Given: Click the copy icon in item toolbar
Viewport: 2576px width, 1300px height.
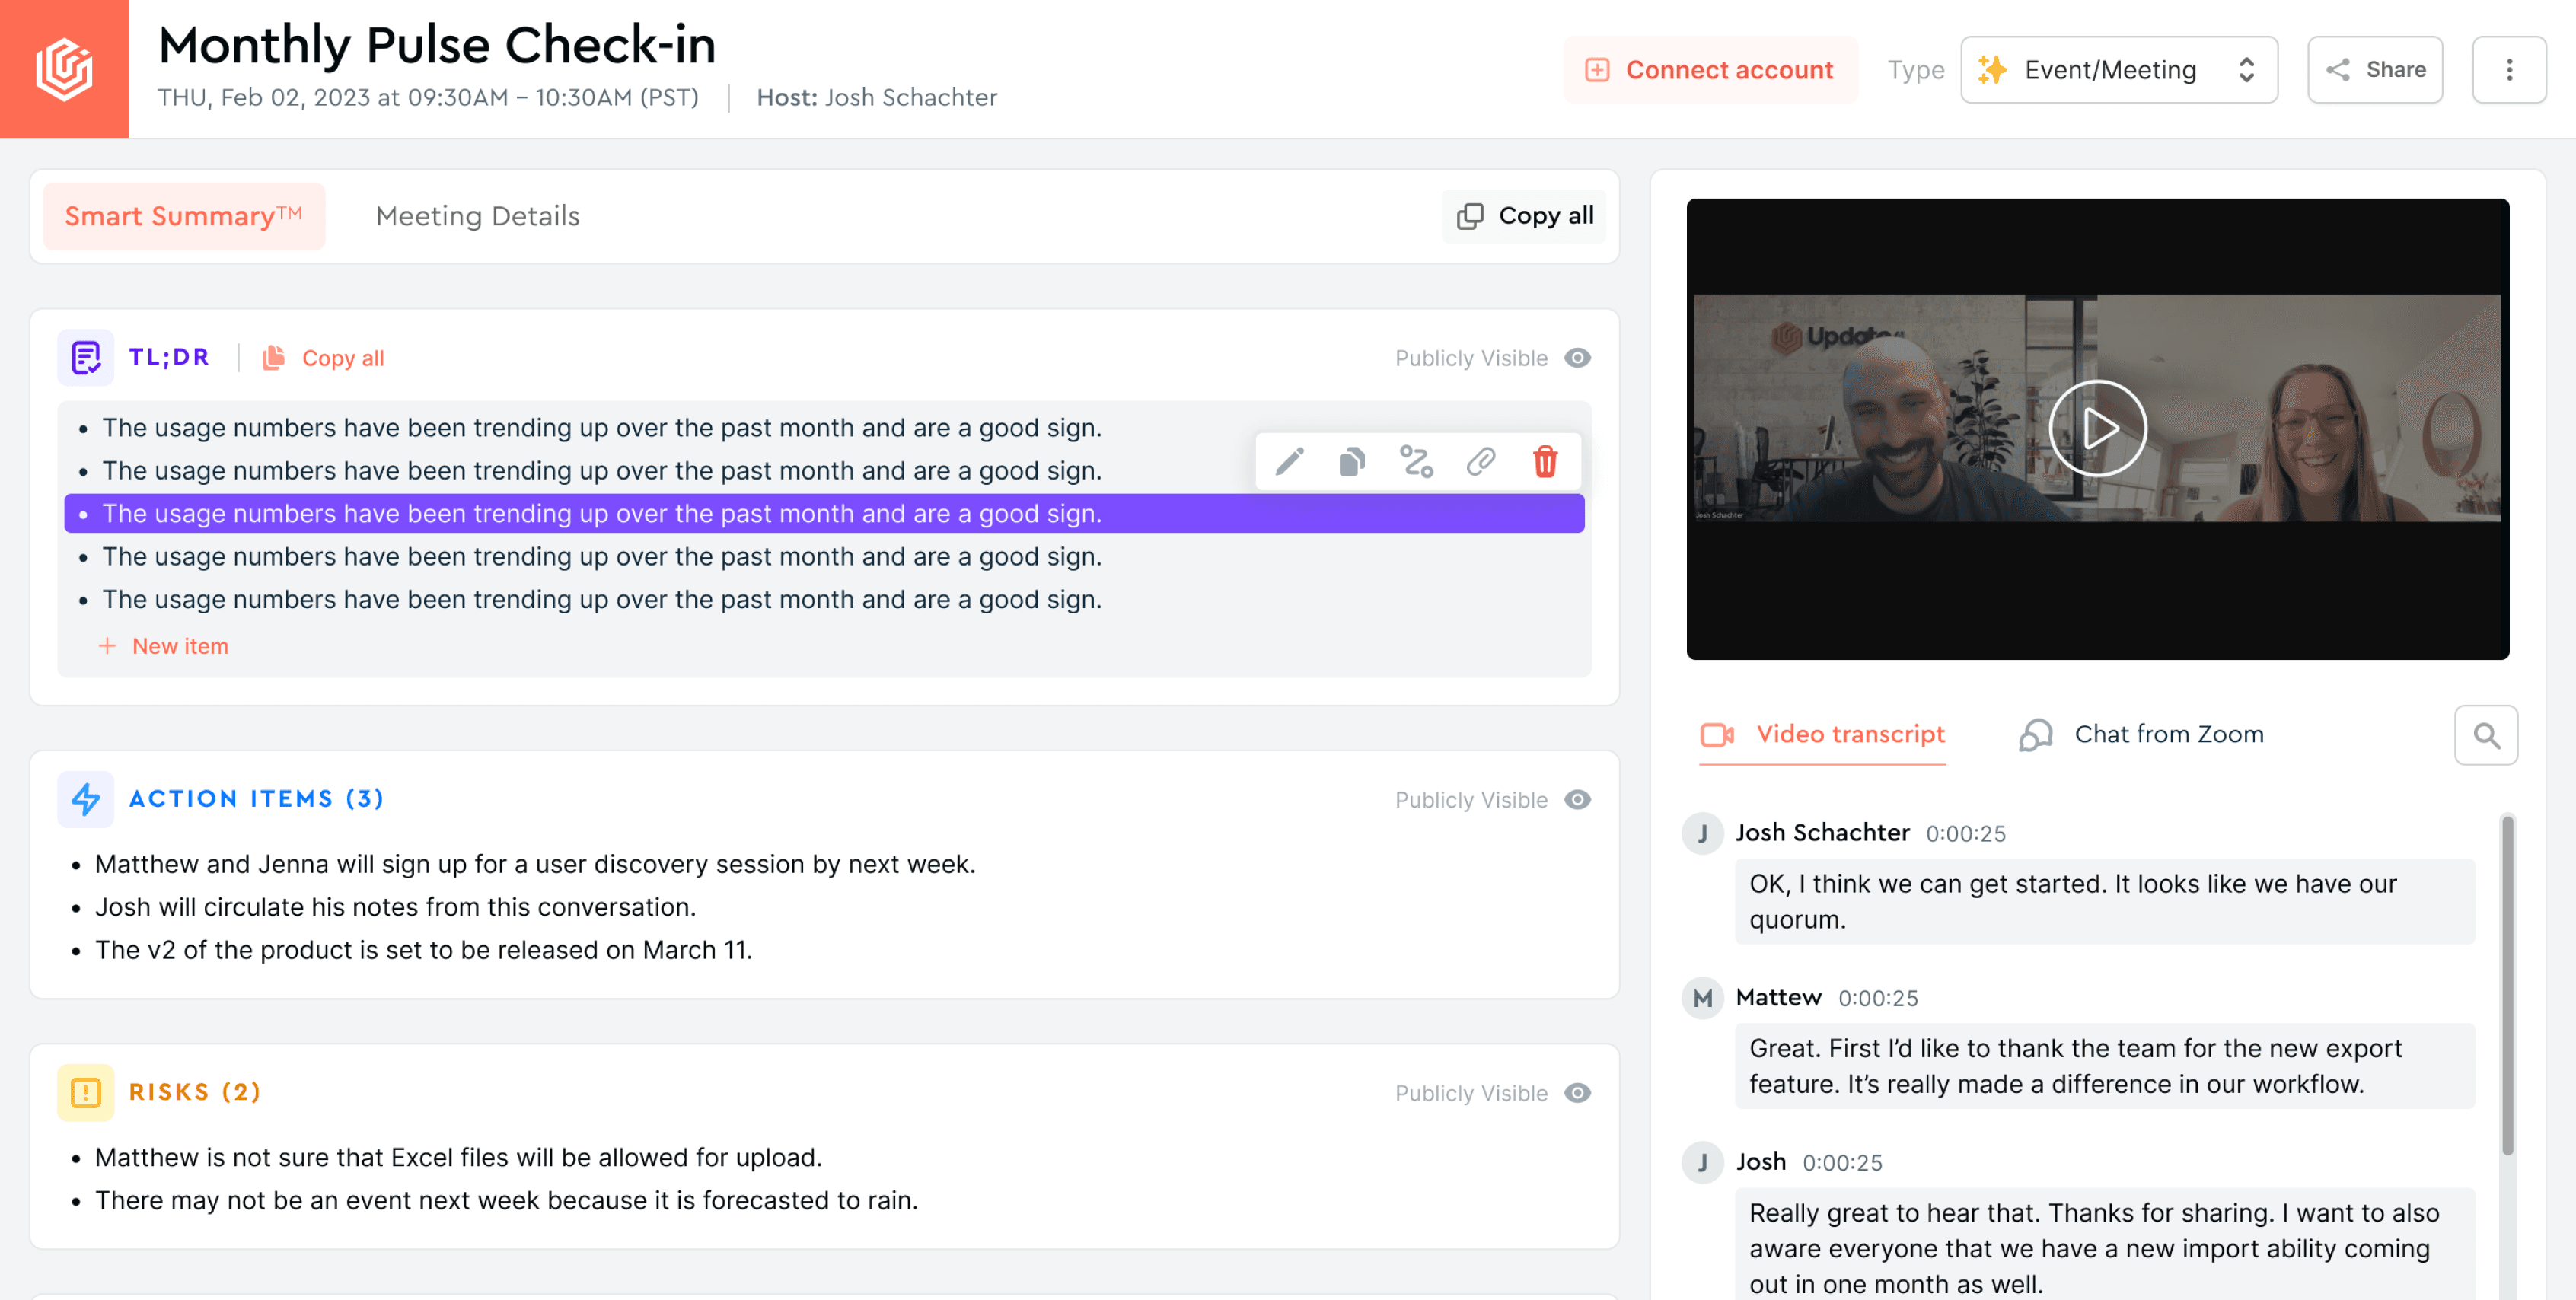Looking at the screenshot, I should 1352,461.
